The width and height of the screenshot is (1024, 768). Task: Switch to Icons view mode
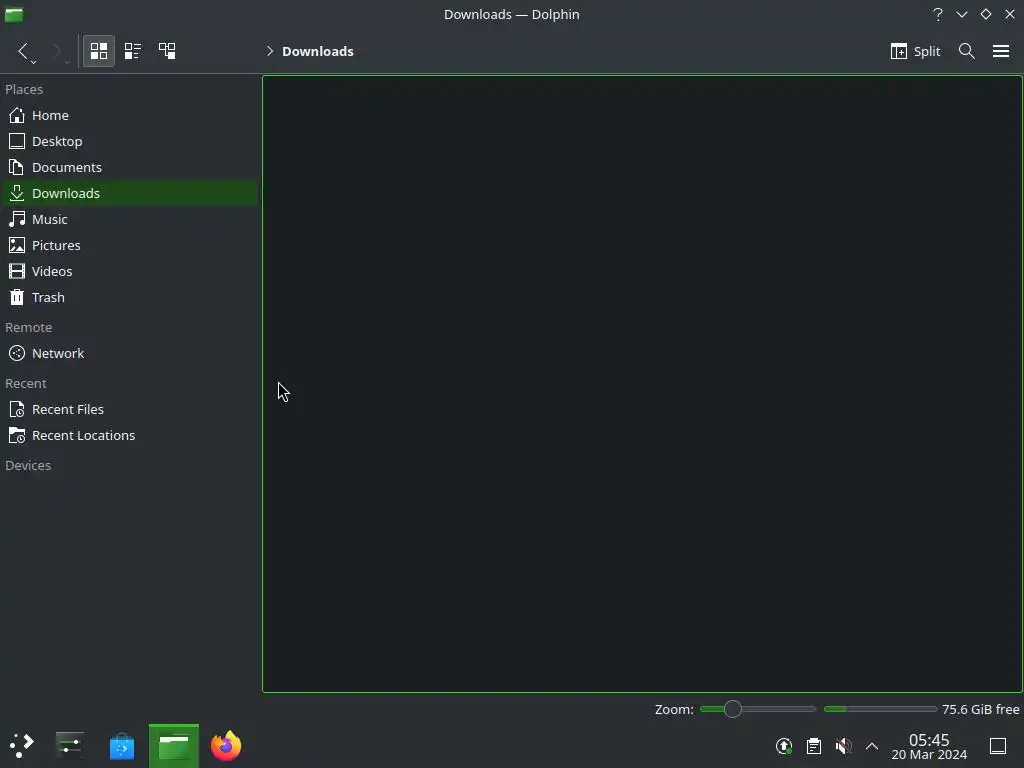pos(99,51)
